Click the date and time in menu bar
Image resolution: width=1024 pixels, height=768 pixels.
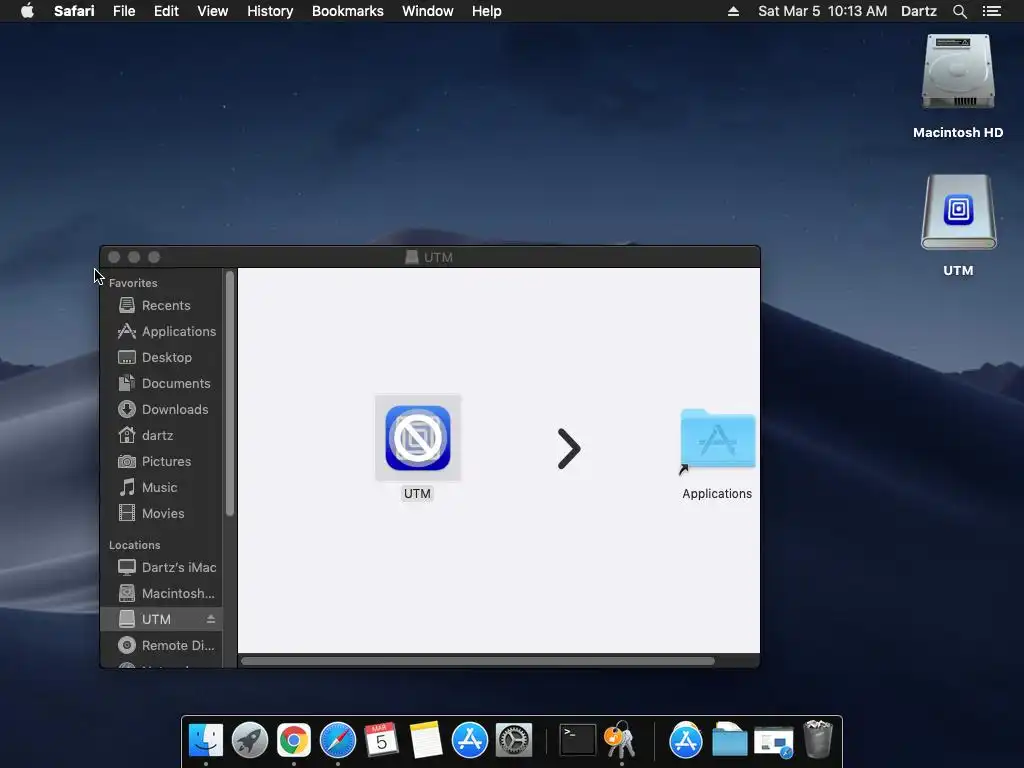[x=822, y=11]
